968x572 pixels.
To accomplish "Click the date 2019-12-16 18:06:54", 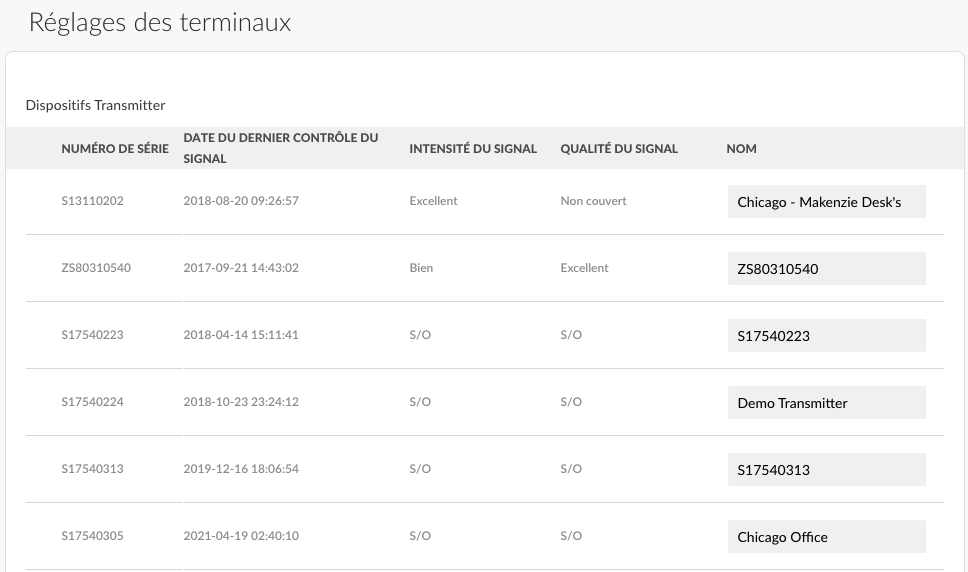I will click(241, 469).
